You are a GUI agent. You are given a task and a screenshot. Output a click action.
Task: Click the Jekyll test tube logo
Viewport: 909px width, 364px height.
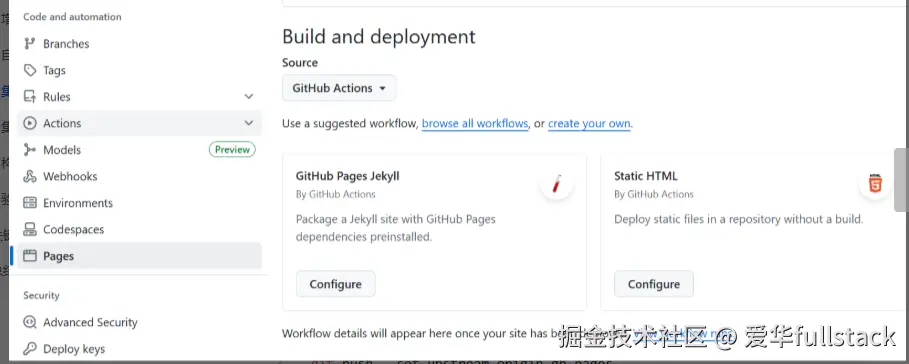[557, 184]
